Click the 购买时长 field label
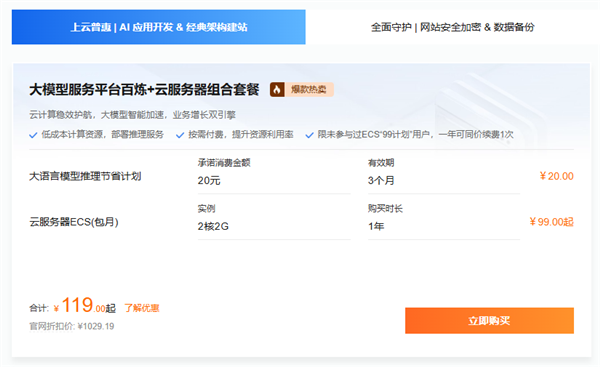 pyautogui.click(x=385, y=209)
